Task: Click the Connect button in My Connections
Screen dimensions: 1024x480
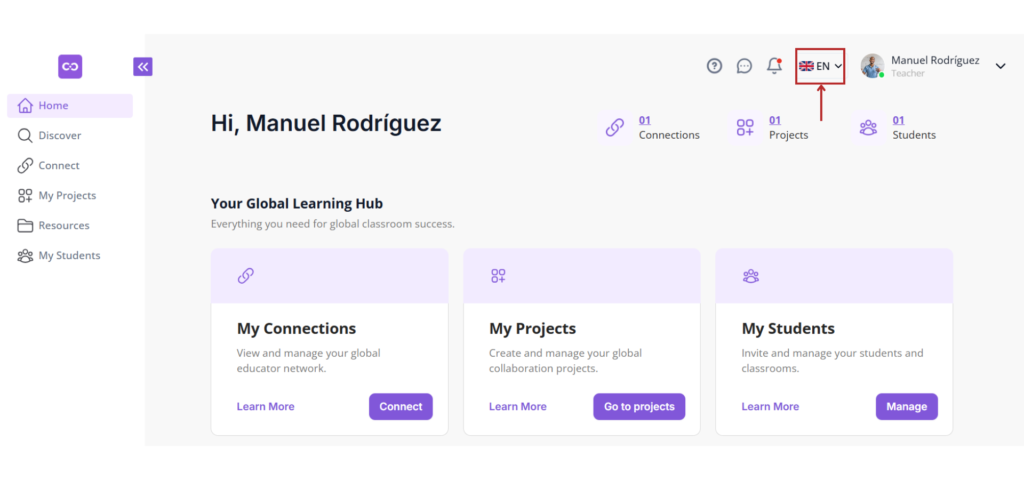Action: [x=401, y=407]
